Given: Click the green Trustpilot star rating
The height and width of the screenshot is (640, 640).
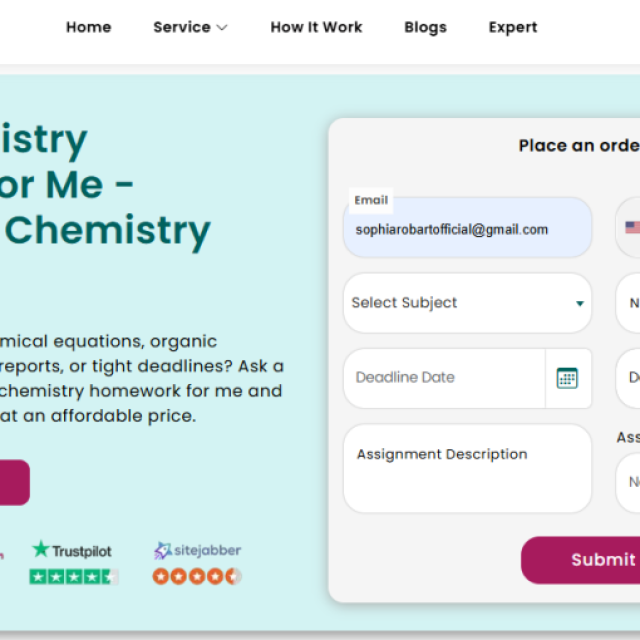Looking at the screenshot, I should [73, 576].
